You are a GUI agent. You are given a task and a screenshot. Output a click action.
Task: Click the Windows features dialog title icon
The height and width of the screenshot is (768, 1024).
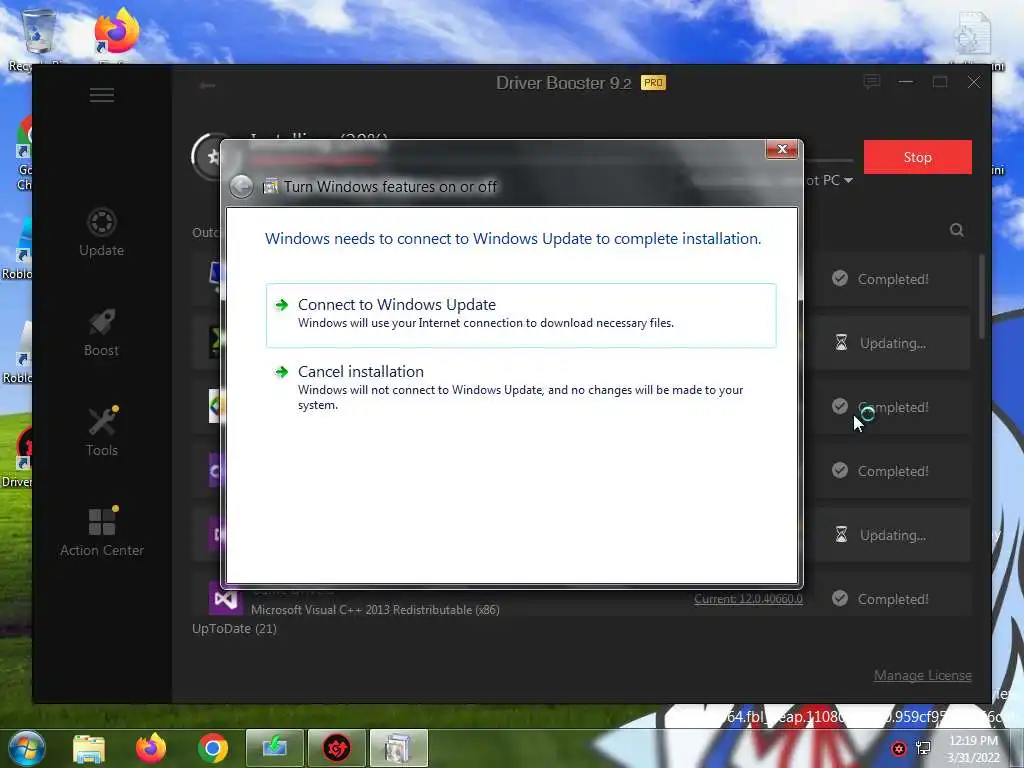coord(270,187)
